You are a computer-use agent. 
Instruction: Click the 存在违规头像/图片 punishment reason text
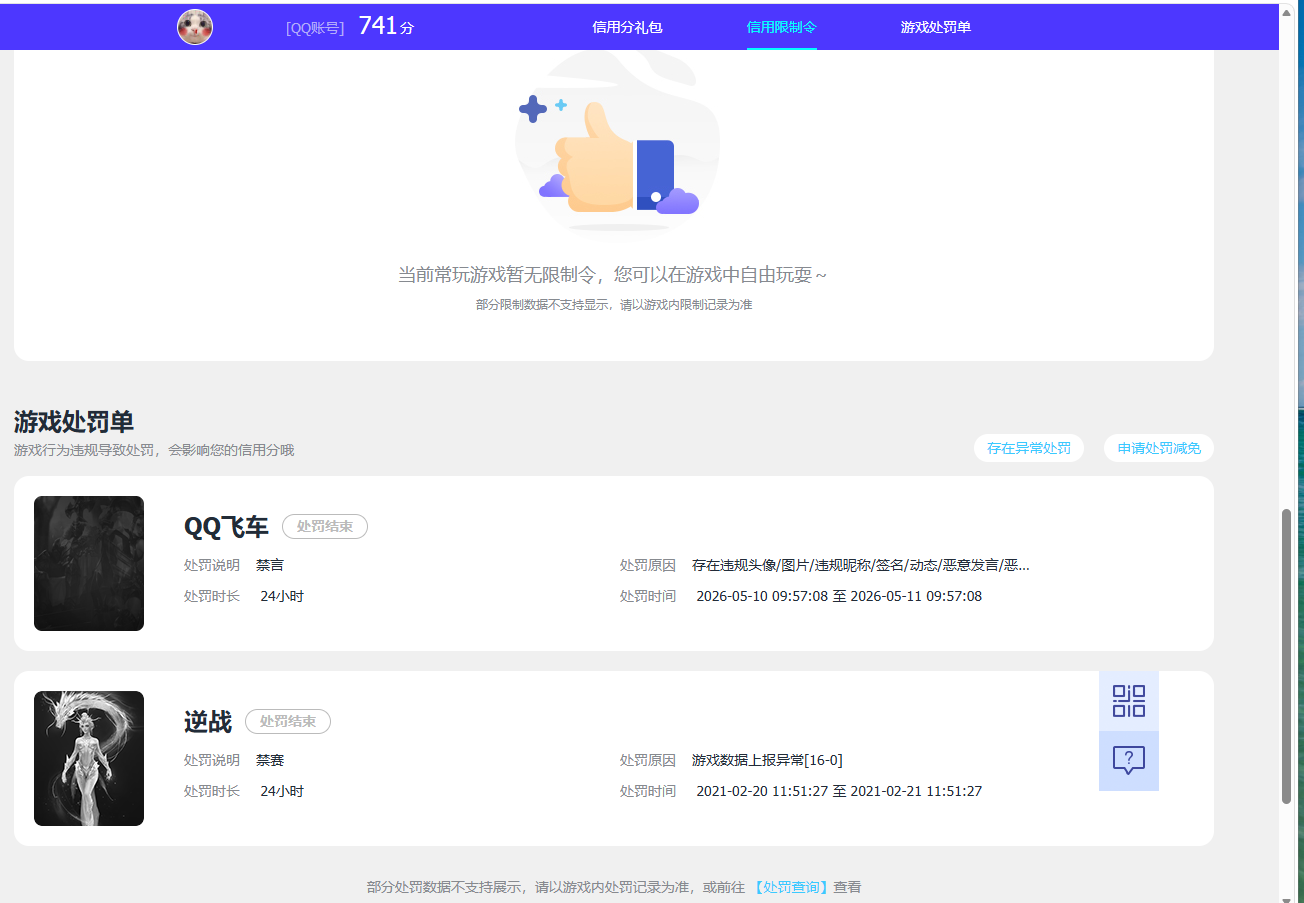[861, 565]
